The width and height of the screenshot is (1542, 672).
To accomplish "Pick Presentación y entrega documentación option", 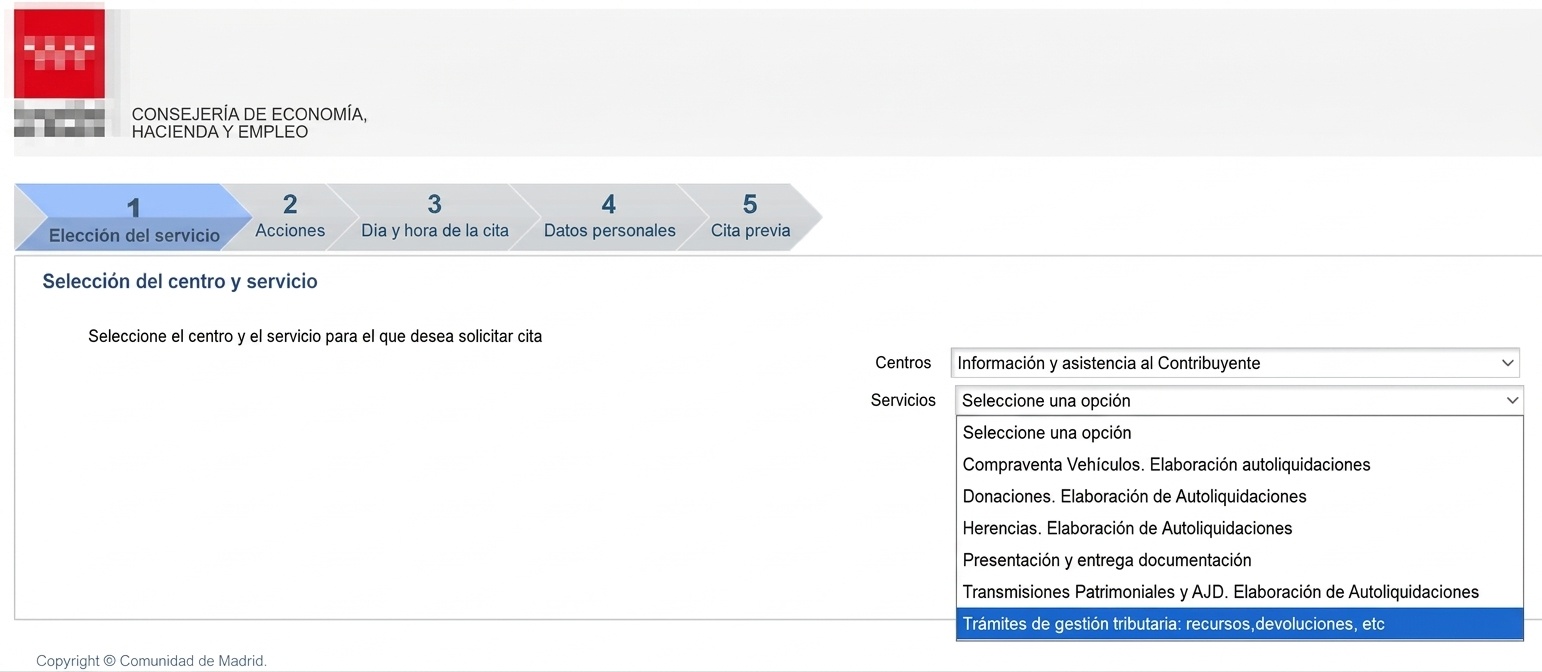I will point(1239,560).
